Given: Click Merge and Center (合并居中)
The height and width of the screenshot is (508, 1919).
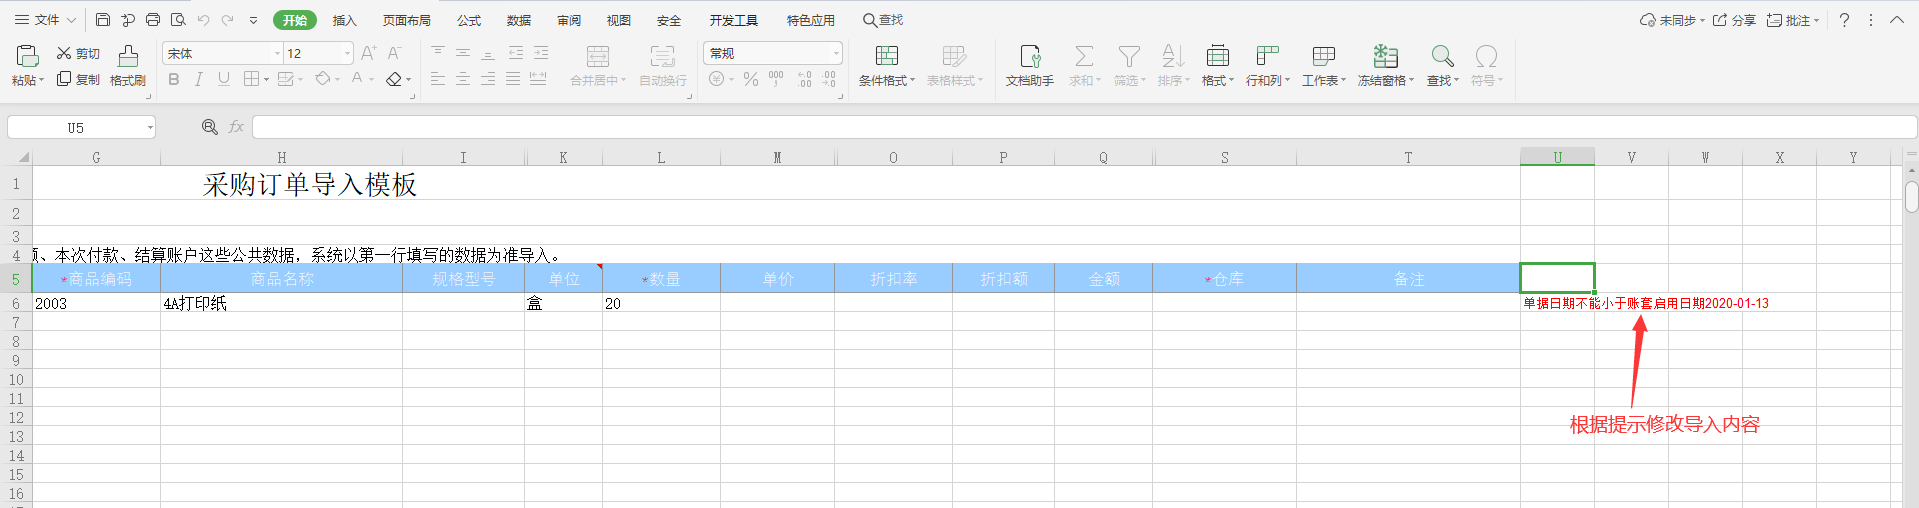Looking at the screenshot, I should 598,66.
